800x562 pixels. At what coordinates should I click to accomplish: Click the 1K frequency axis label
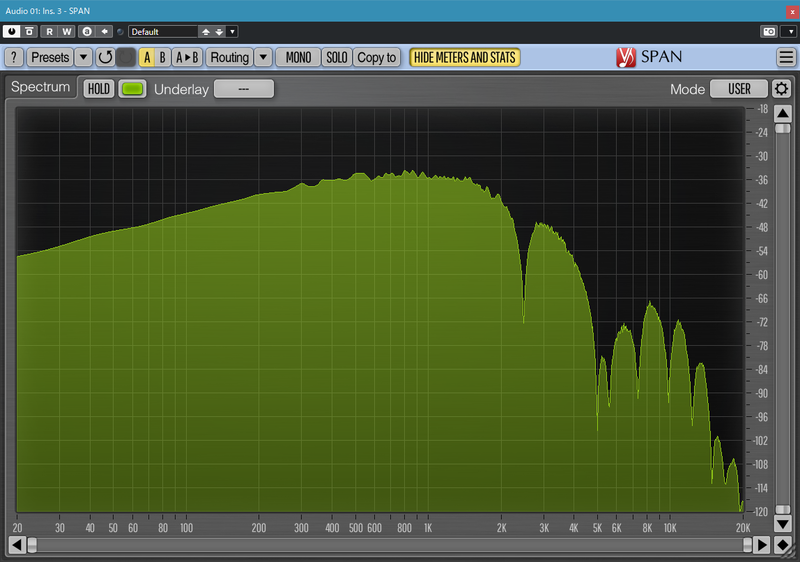[428, 528]
